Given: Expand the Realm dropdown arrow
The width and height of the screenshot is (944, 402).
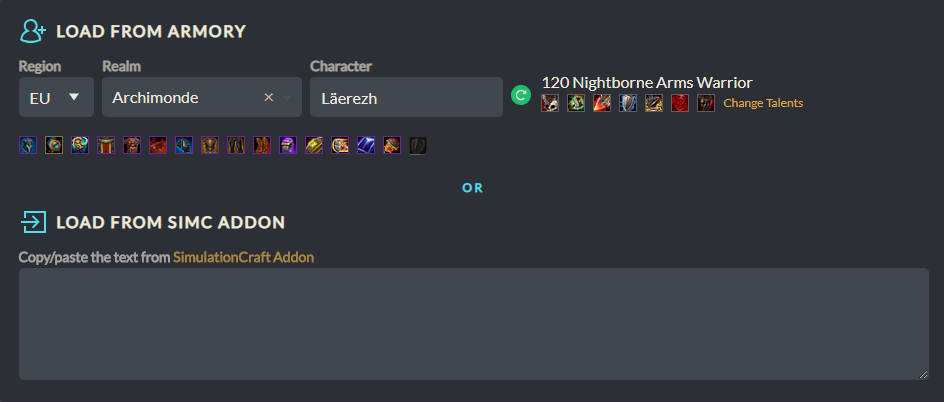Looking at the screenshot, I should pos(288,98).
